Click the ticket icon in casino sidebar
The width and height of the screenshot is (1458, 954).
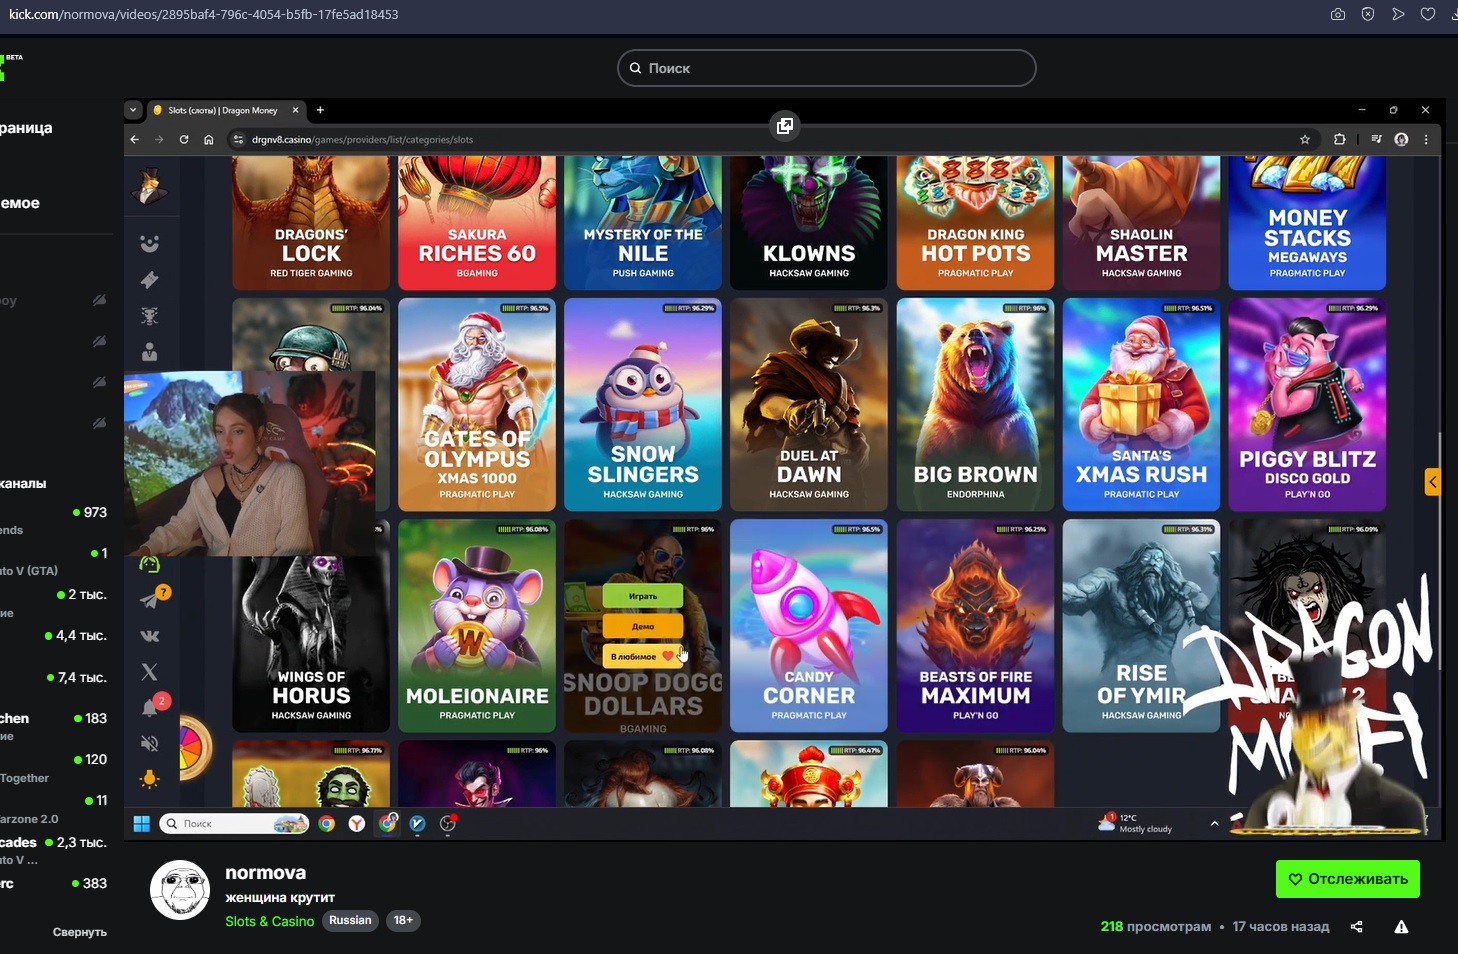point(150,280)
